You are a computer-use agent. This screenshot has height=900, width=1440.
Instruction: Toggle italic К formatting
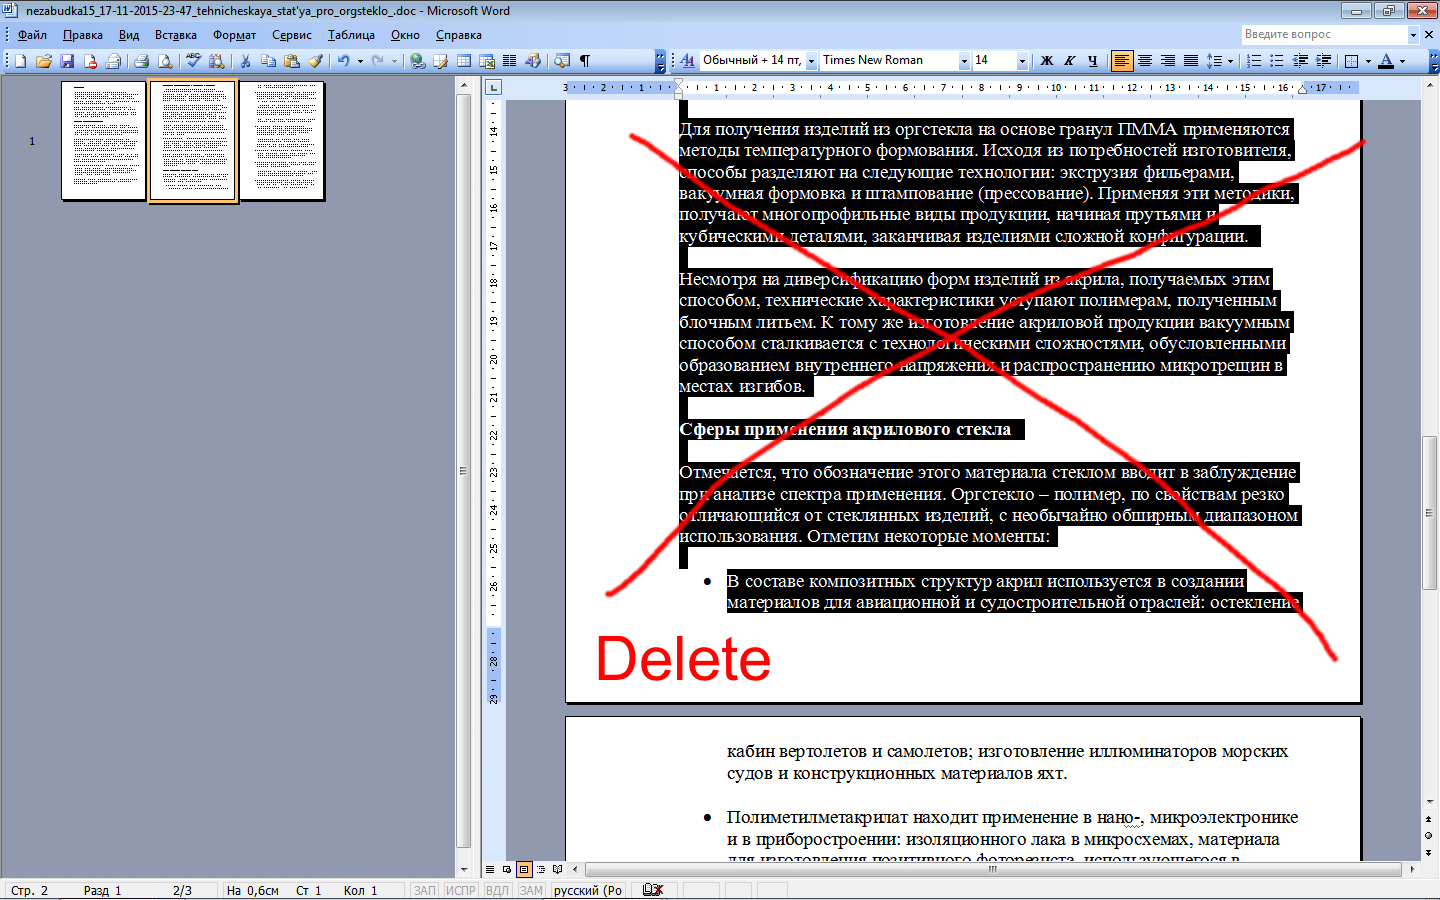tap(1070, 61)
